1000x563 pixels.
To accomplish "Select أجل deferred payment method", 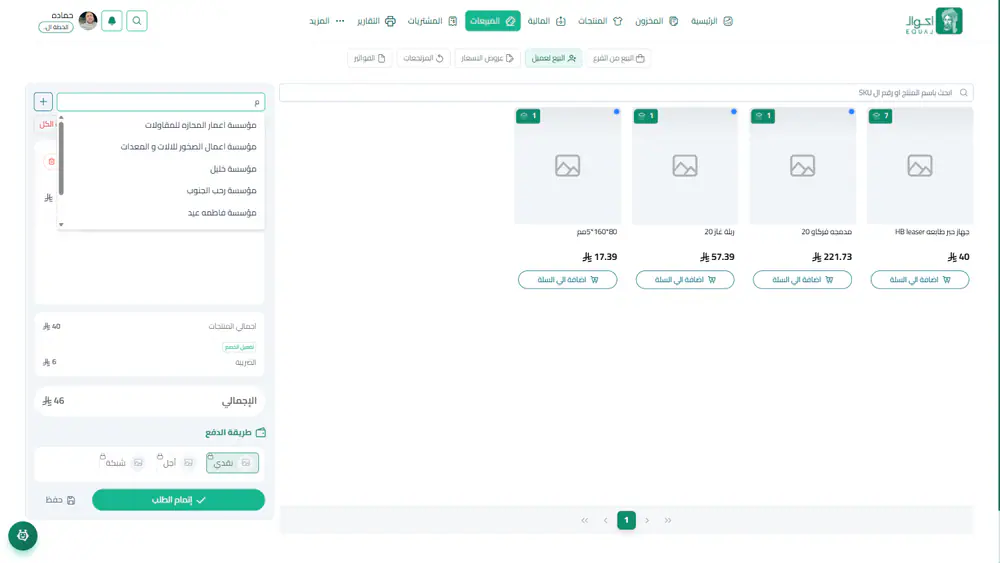I will (178, 463).
